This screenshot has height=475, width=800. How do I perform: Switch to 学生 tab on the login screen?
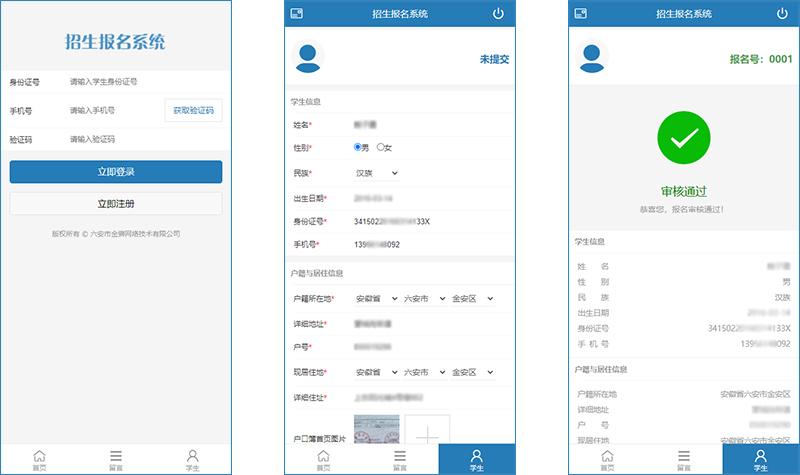click(193, 458)
